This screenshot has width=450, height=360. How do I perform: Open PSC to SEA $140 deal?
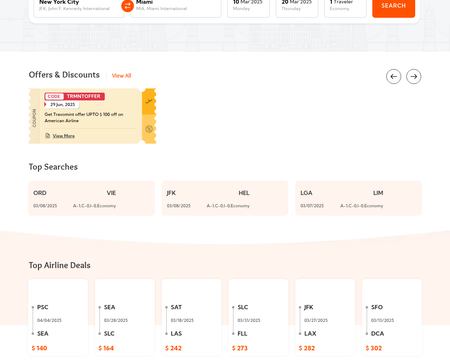click(58, 317)
